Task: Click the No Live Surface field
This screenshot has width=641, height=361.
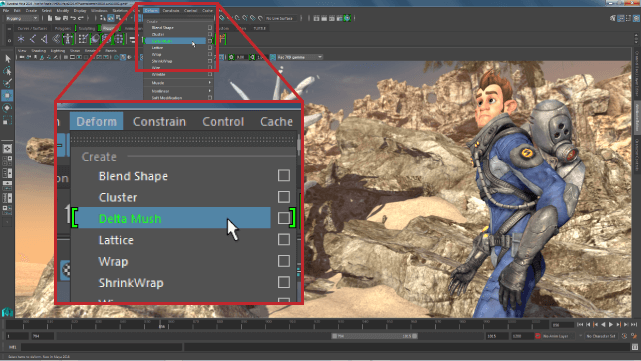Action: coord(282,18)
